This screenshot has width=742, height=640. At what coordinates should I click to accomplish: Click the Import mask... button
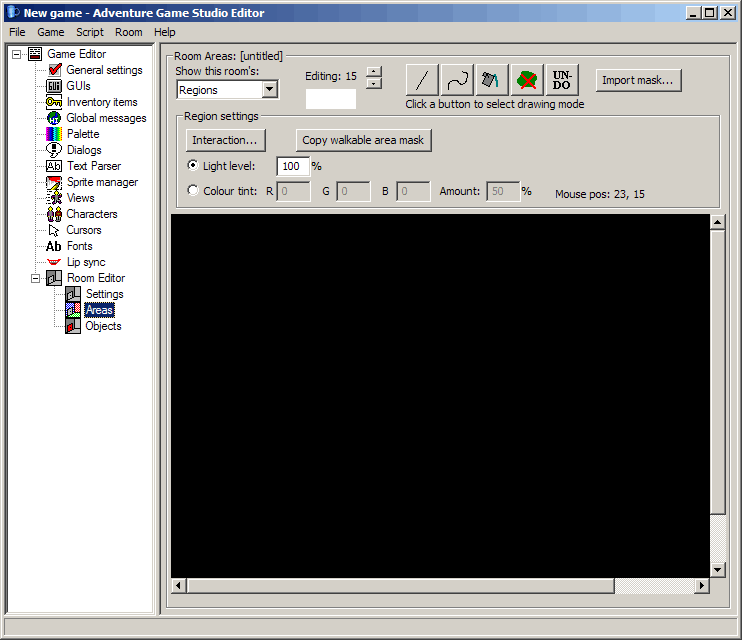pyautogui.click(x=638, y=80)
